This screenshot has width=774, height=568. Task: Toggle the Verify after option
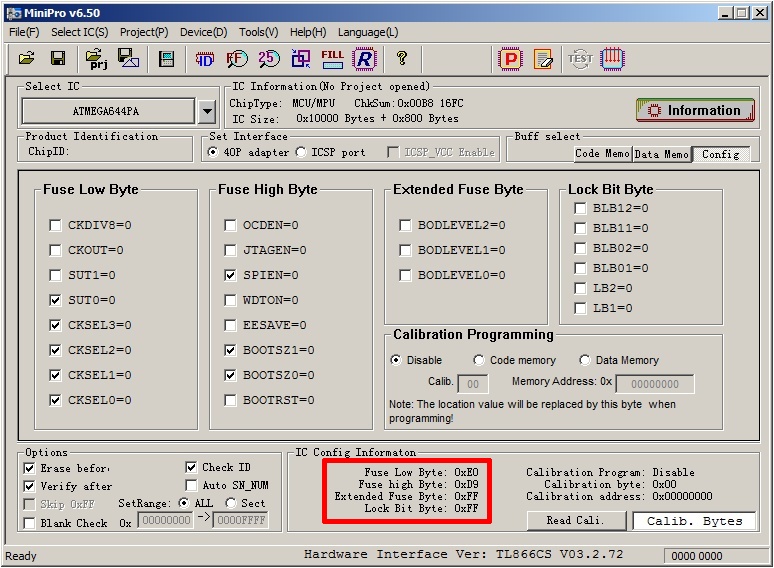29,486
